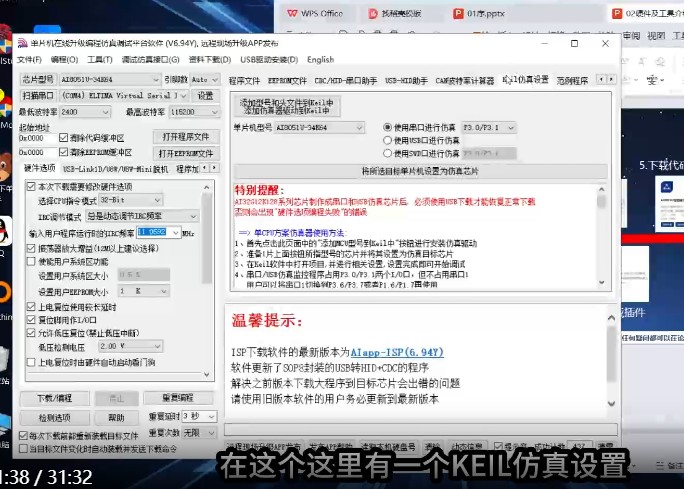
Task: Select 使用SWD口进行仿真 radio button
Action: tap(387, 153)
